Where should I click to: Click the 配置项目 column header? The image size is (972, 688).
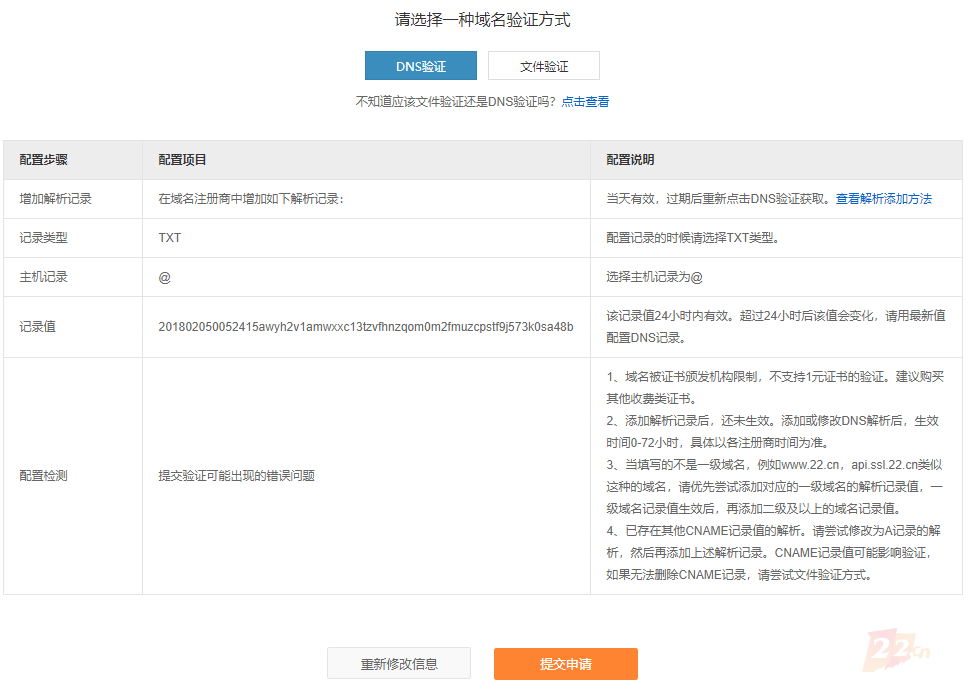point(182,160)
